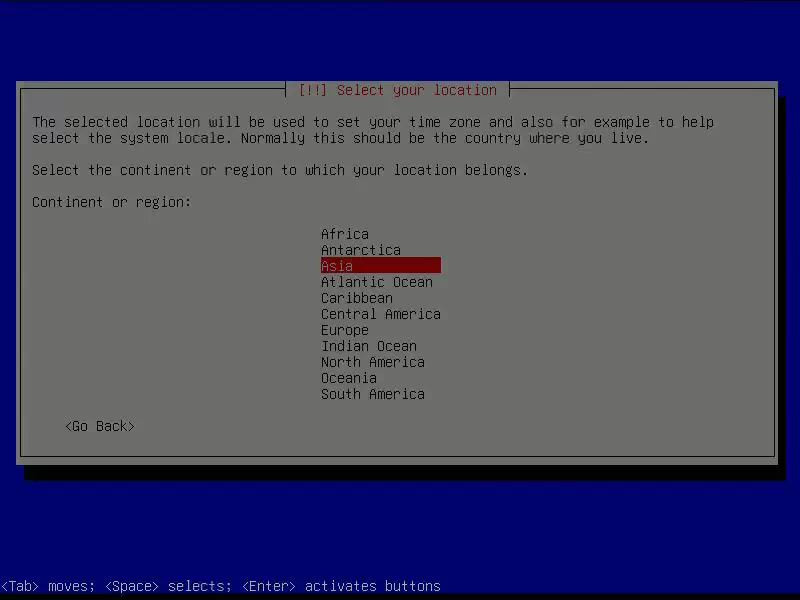Pick South America from the list
Image resolution: width=800 pixels, height=600 pixels.
tap(372, 394)
